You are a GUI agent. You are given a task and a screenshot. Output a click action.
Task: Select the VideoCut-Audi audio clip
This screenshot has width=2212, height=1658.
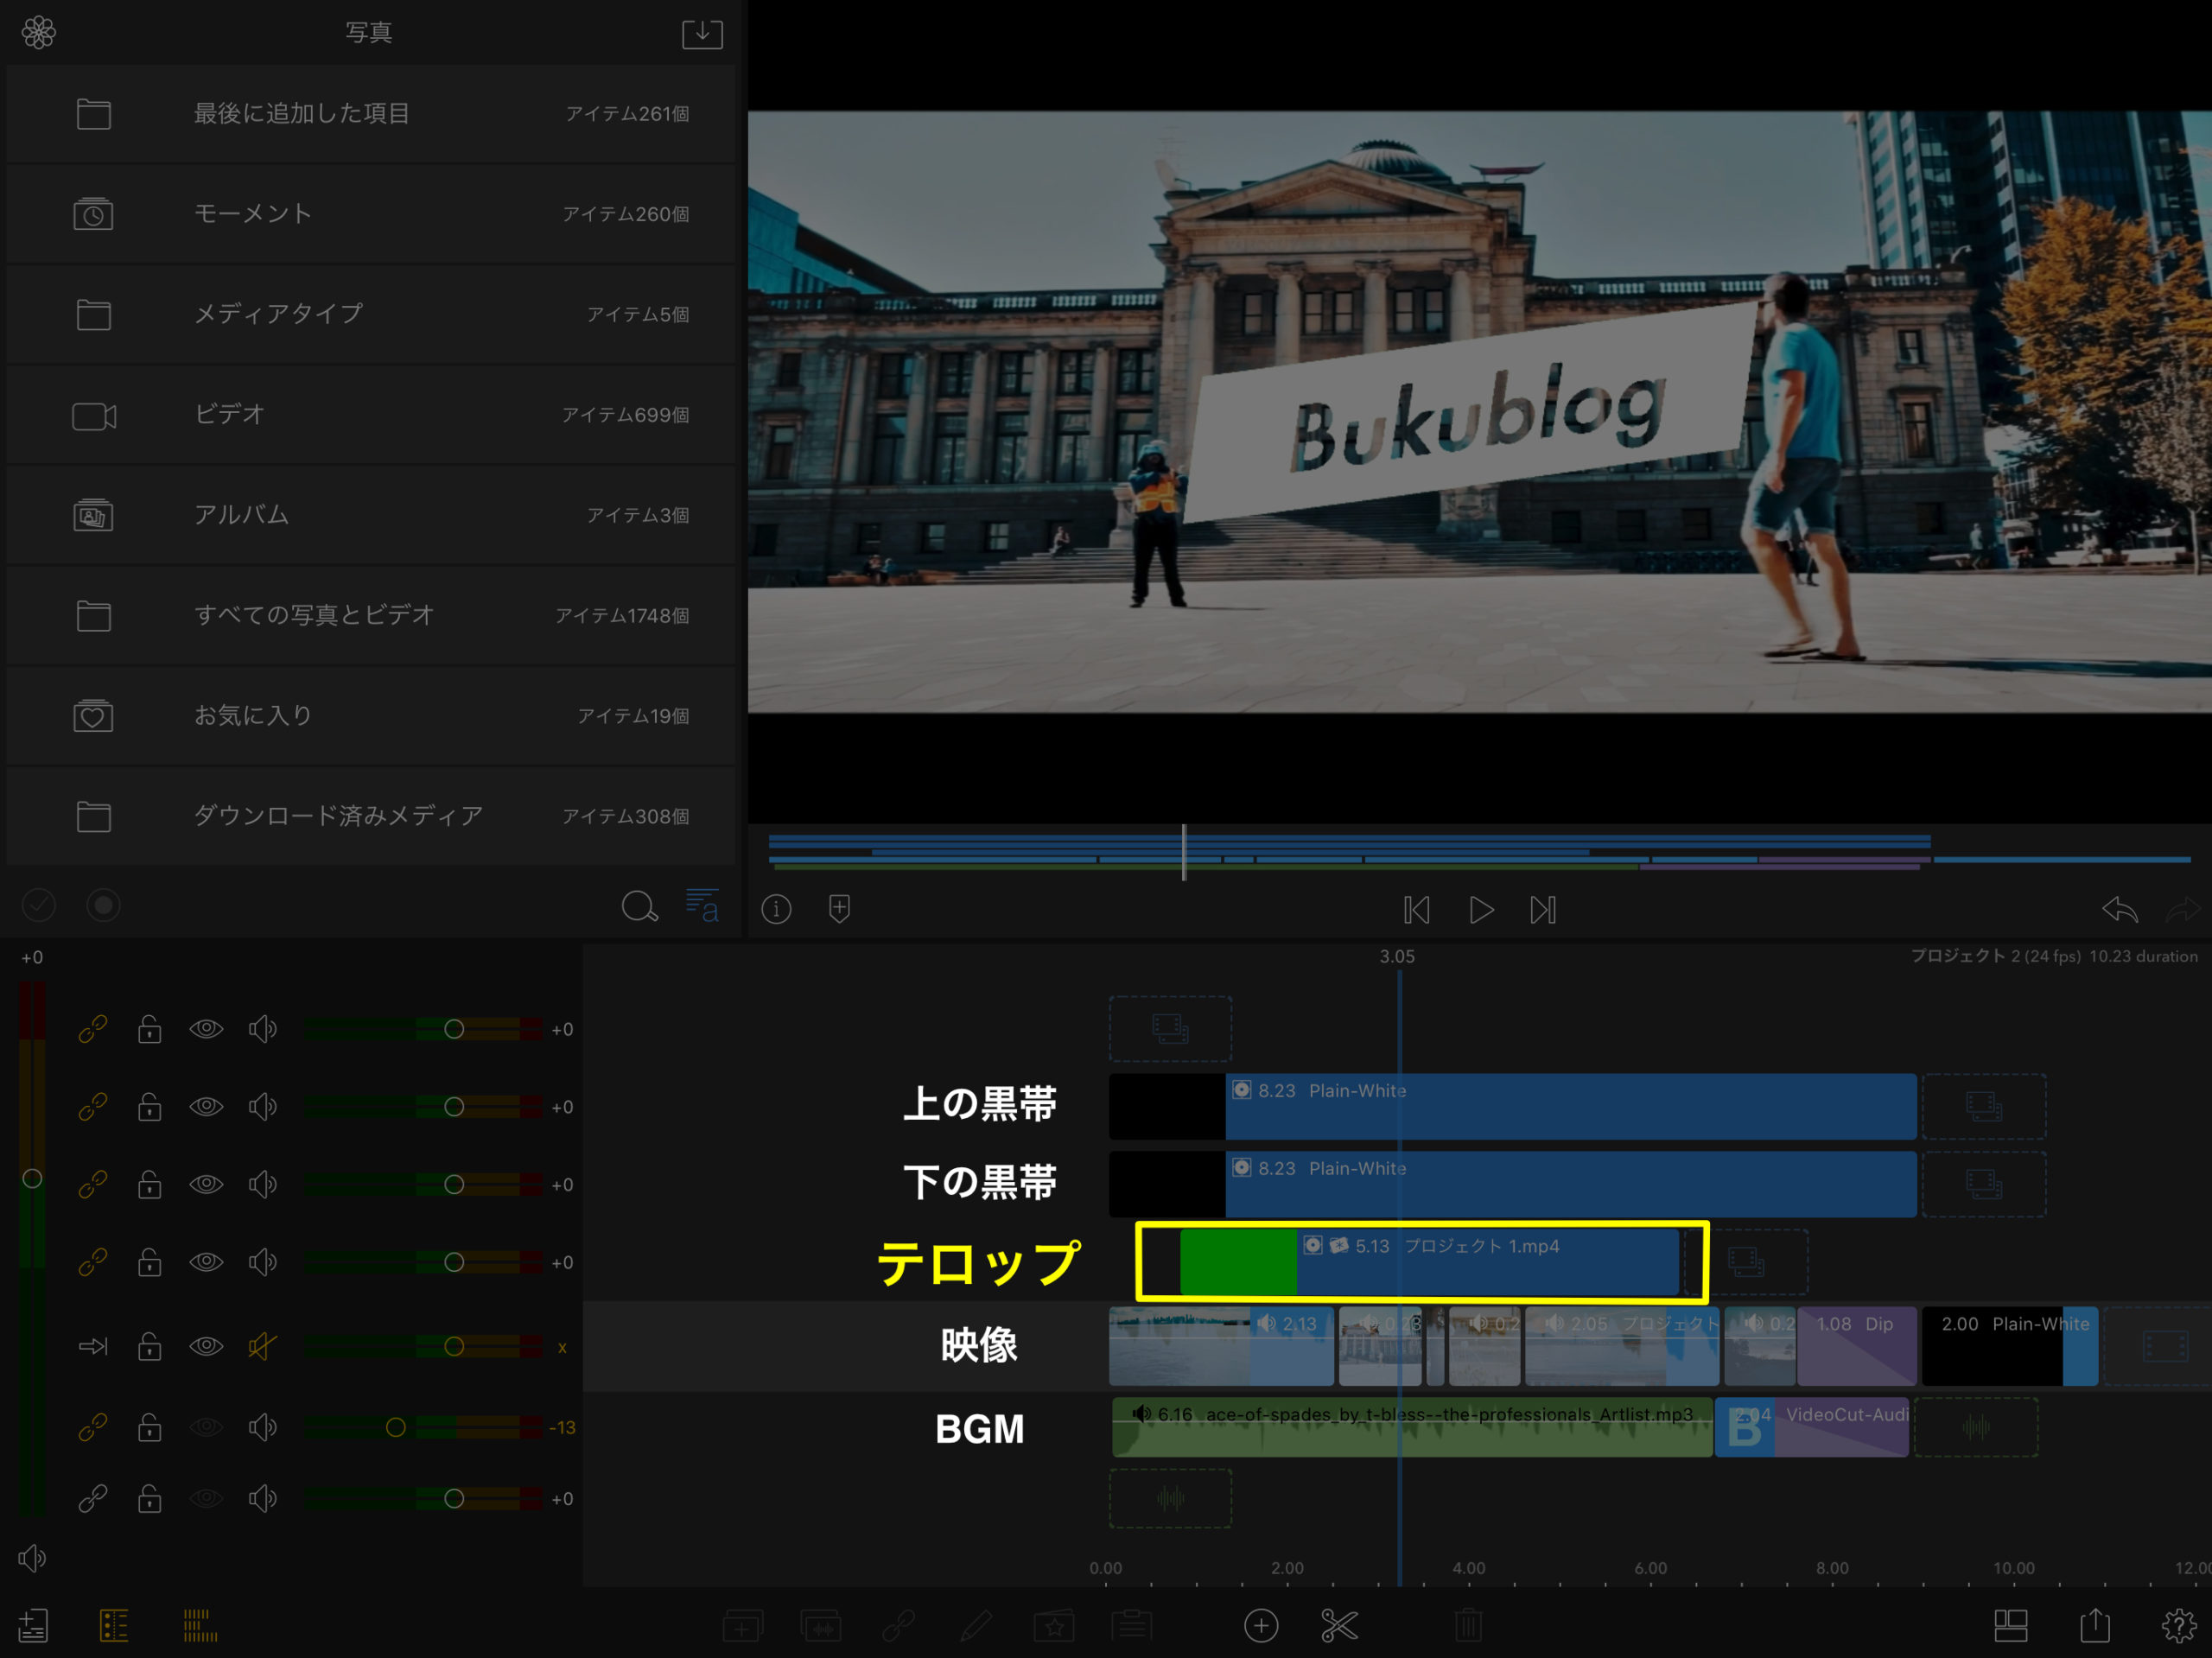(1812, 1427)
